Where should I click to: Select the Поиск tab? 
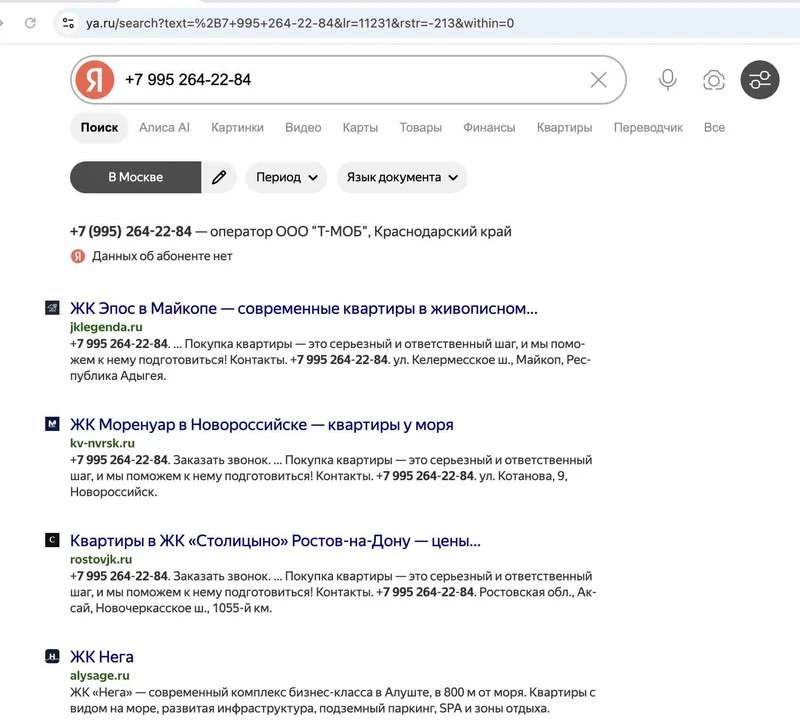coord(99,128)
